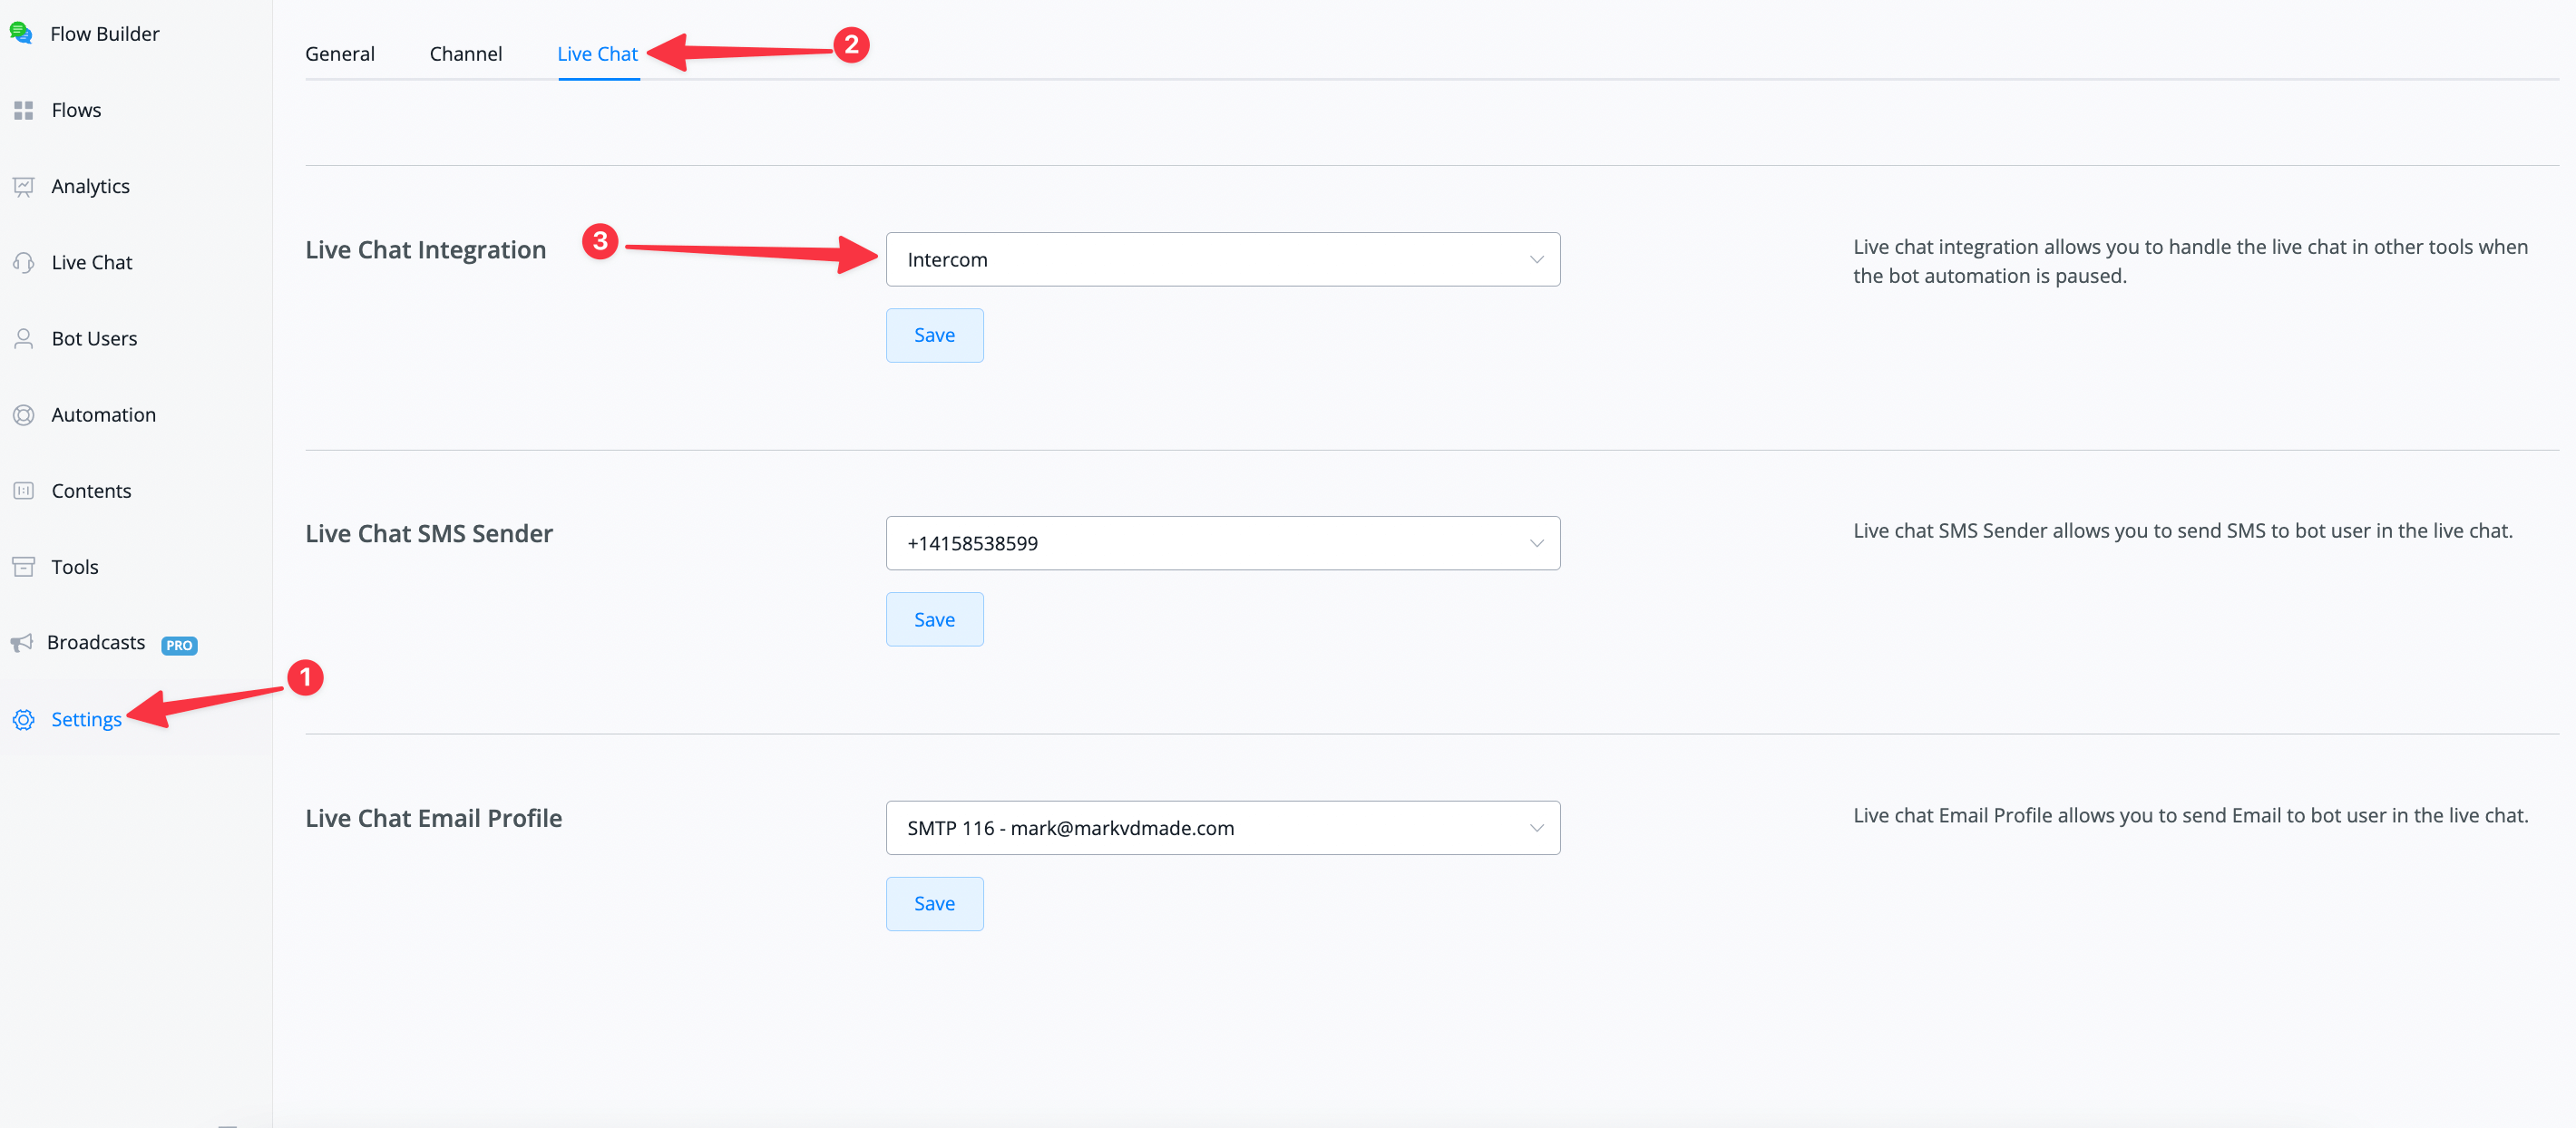Click the chevron of the SMTP 116 dropdown

click(1536, 827)
